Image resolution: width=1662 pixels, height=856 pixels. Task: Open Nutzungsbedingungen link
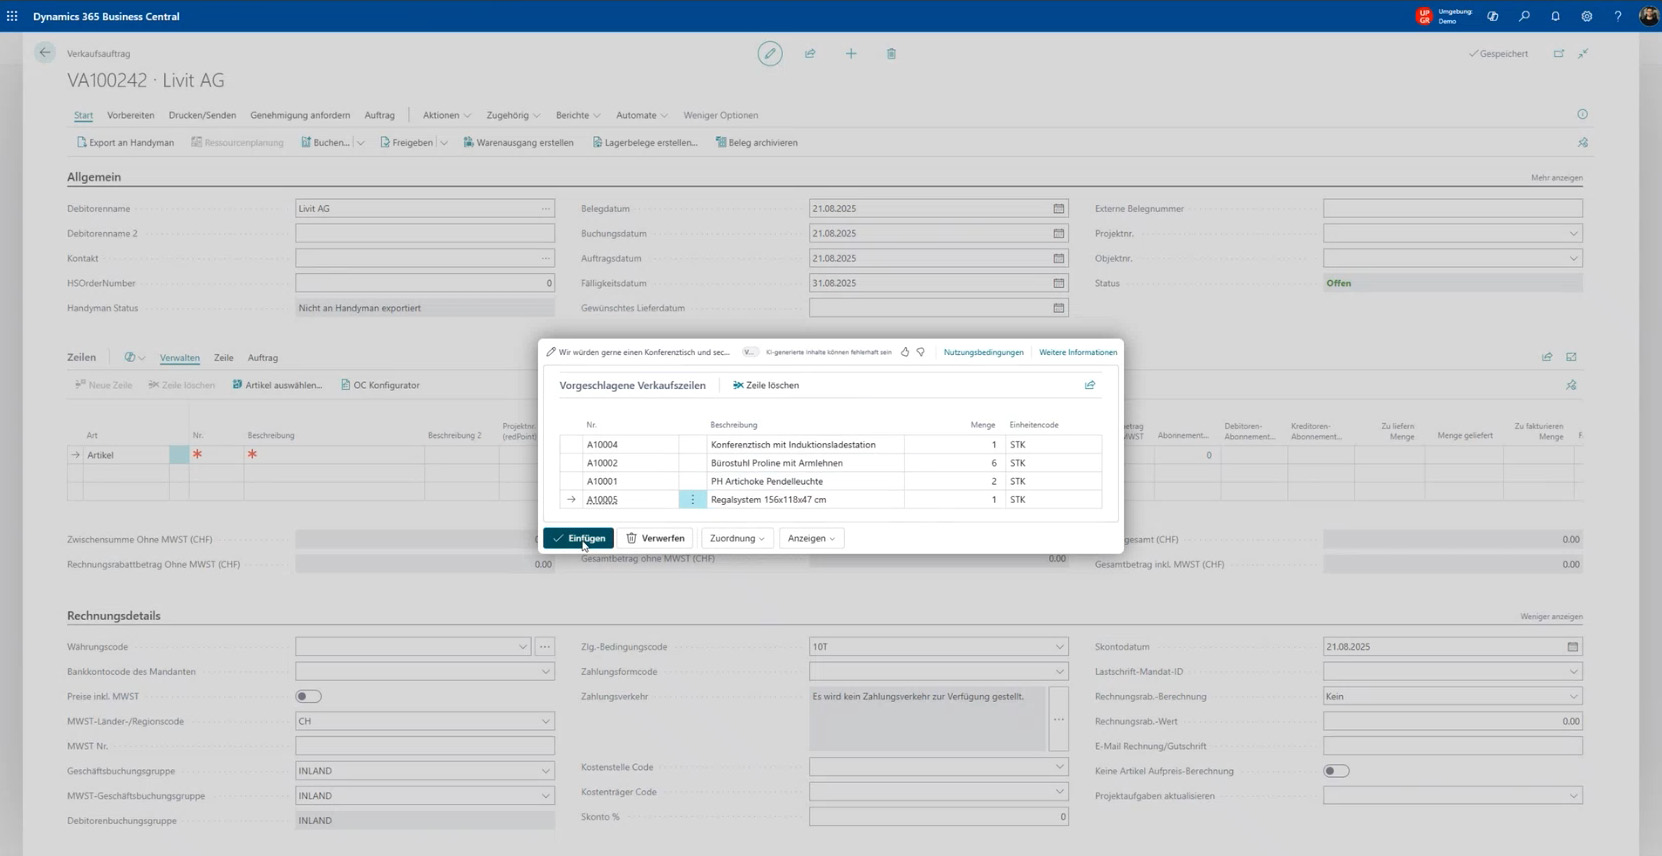983,352
